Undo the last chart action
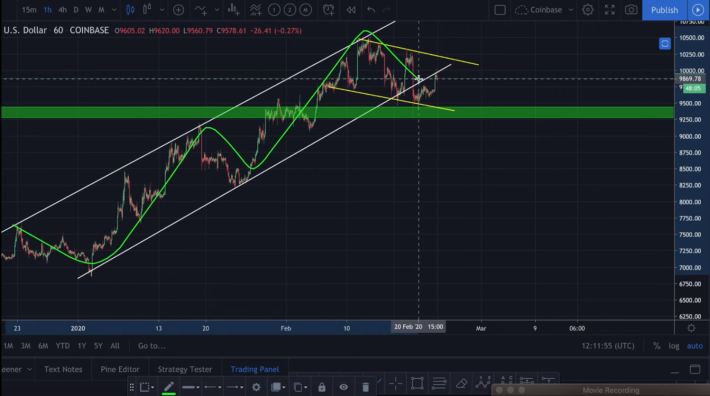710x396 pixels. click(371, 10)
